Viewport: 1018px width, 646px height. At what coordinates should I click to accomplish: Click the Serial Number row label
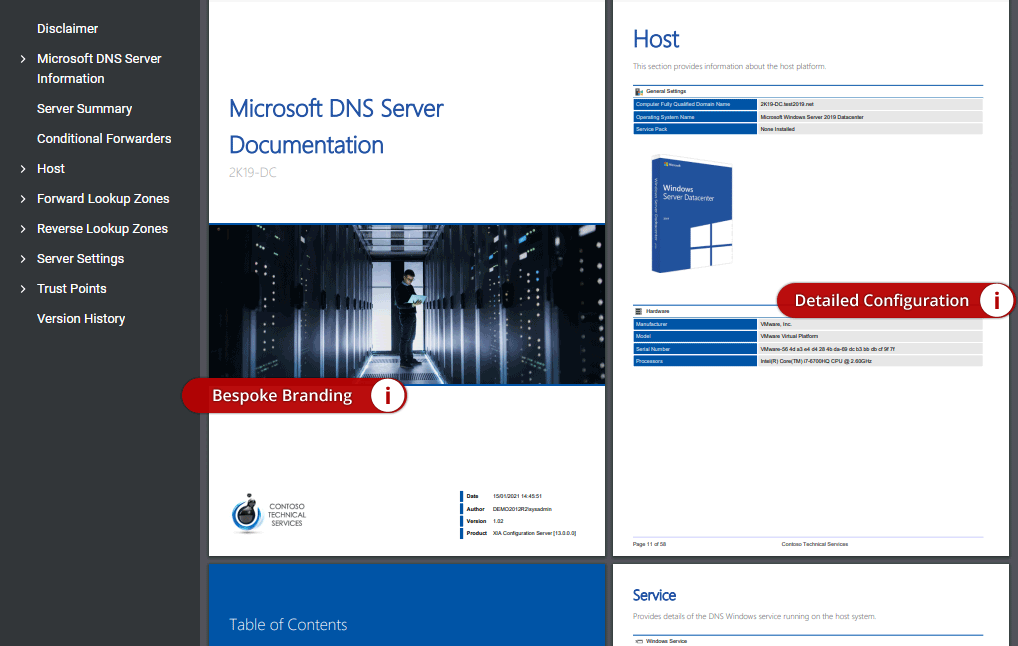pyautogui.click(x=695, y=349)
